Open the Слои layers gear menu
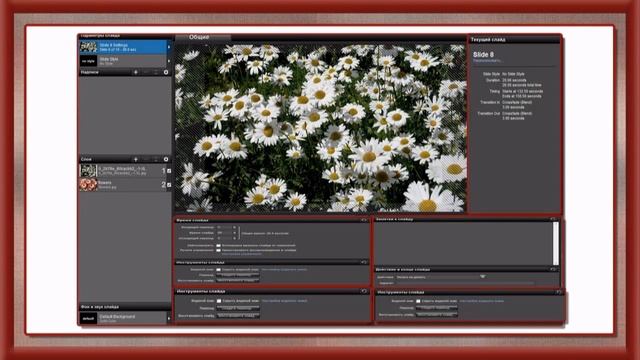Image resolution: width=640 pixels, height=360 pixels. (166, 159)
